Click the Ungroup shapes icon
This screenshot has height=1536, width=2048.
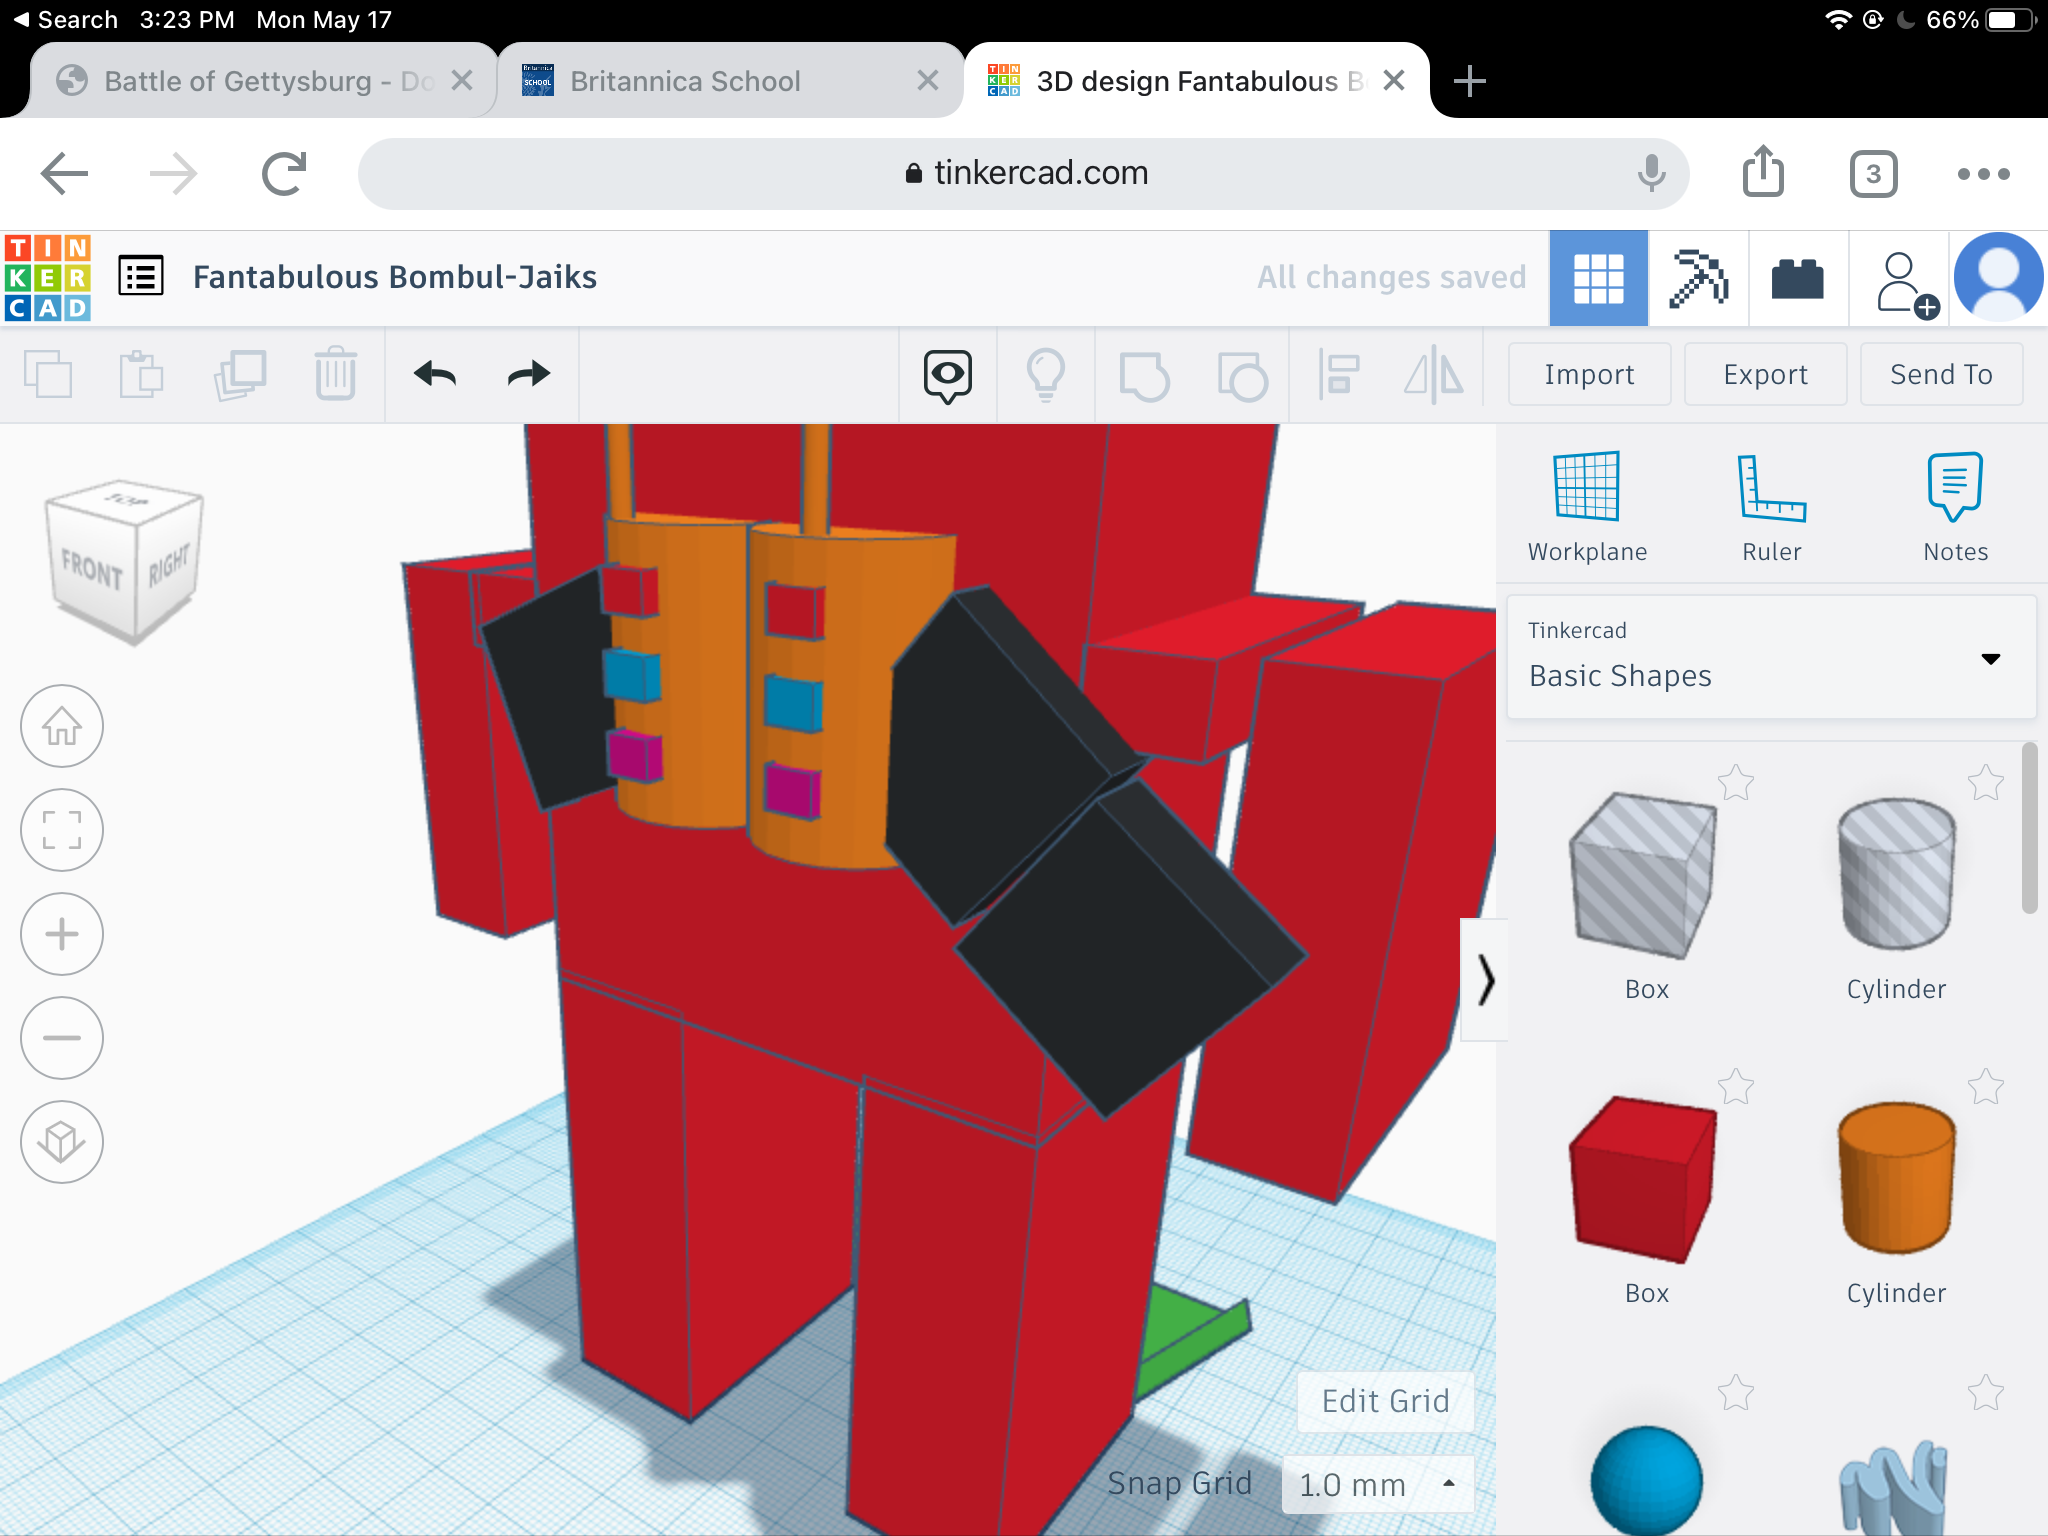[1242, 376]
